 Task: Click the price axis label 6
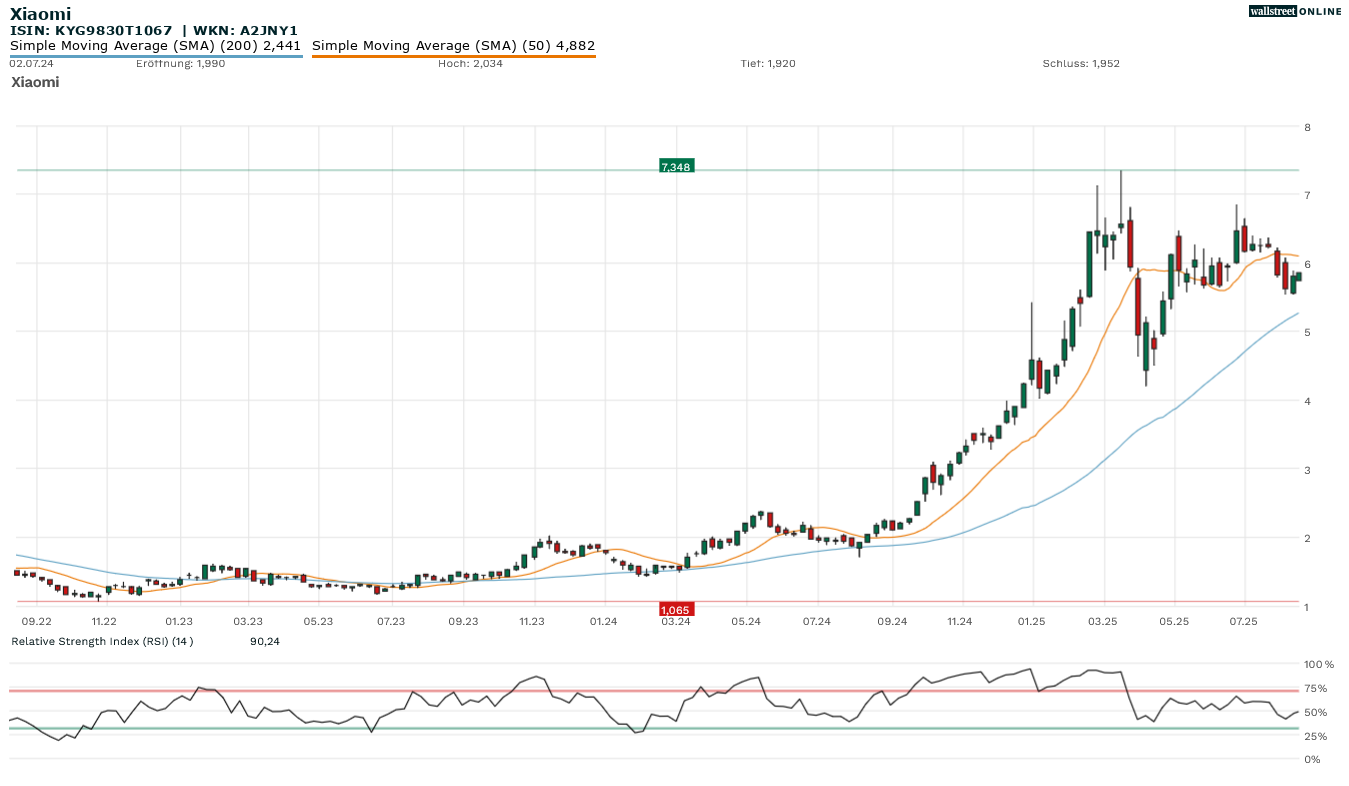click(x=1307, y=264)
